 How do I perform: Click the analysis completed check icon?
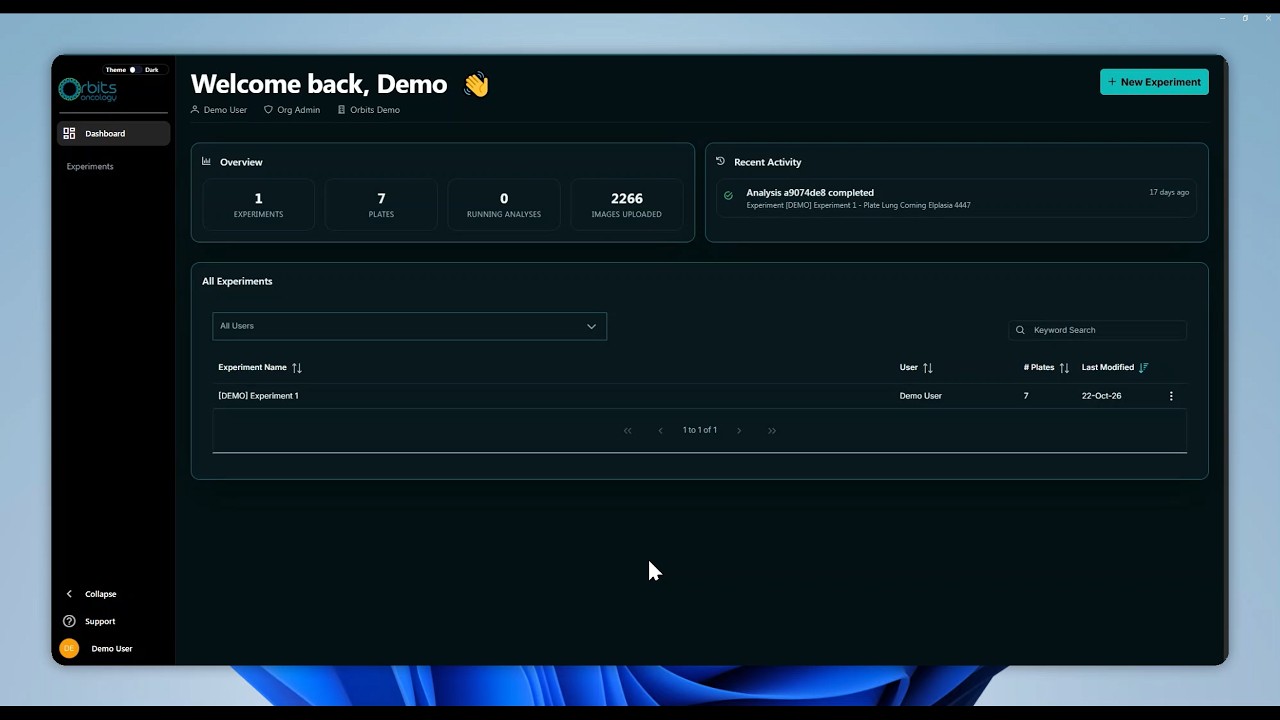[x=728, y=196]
